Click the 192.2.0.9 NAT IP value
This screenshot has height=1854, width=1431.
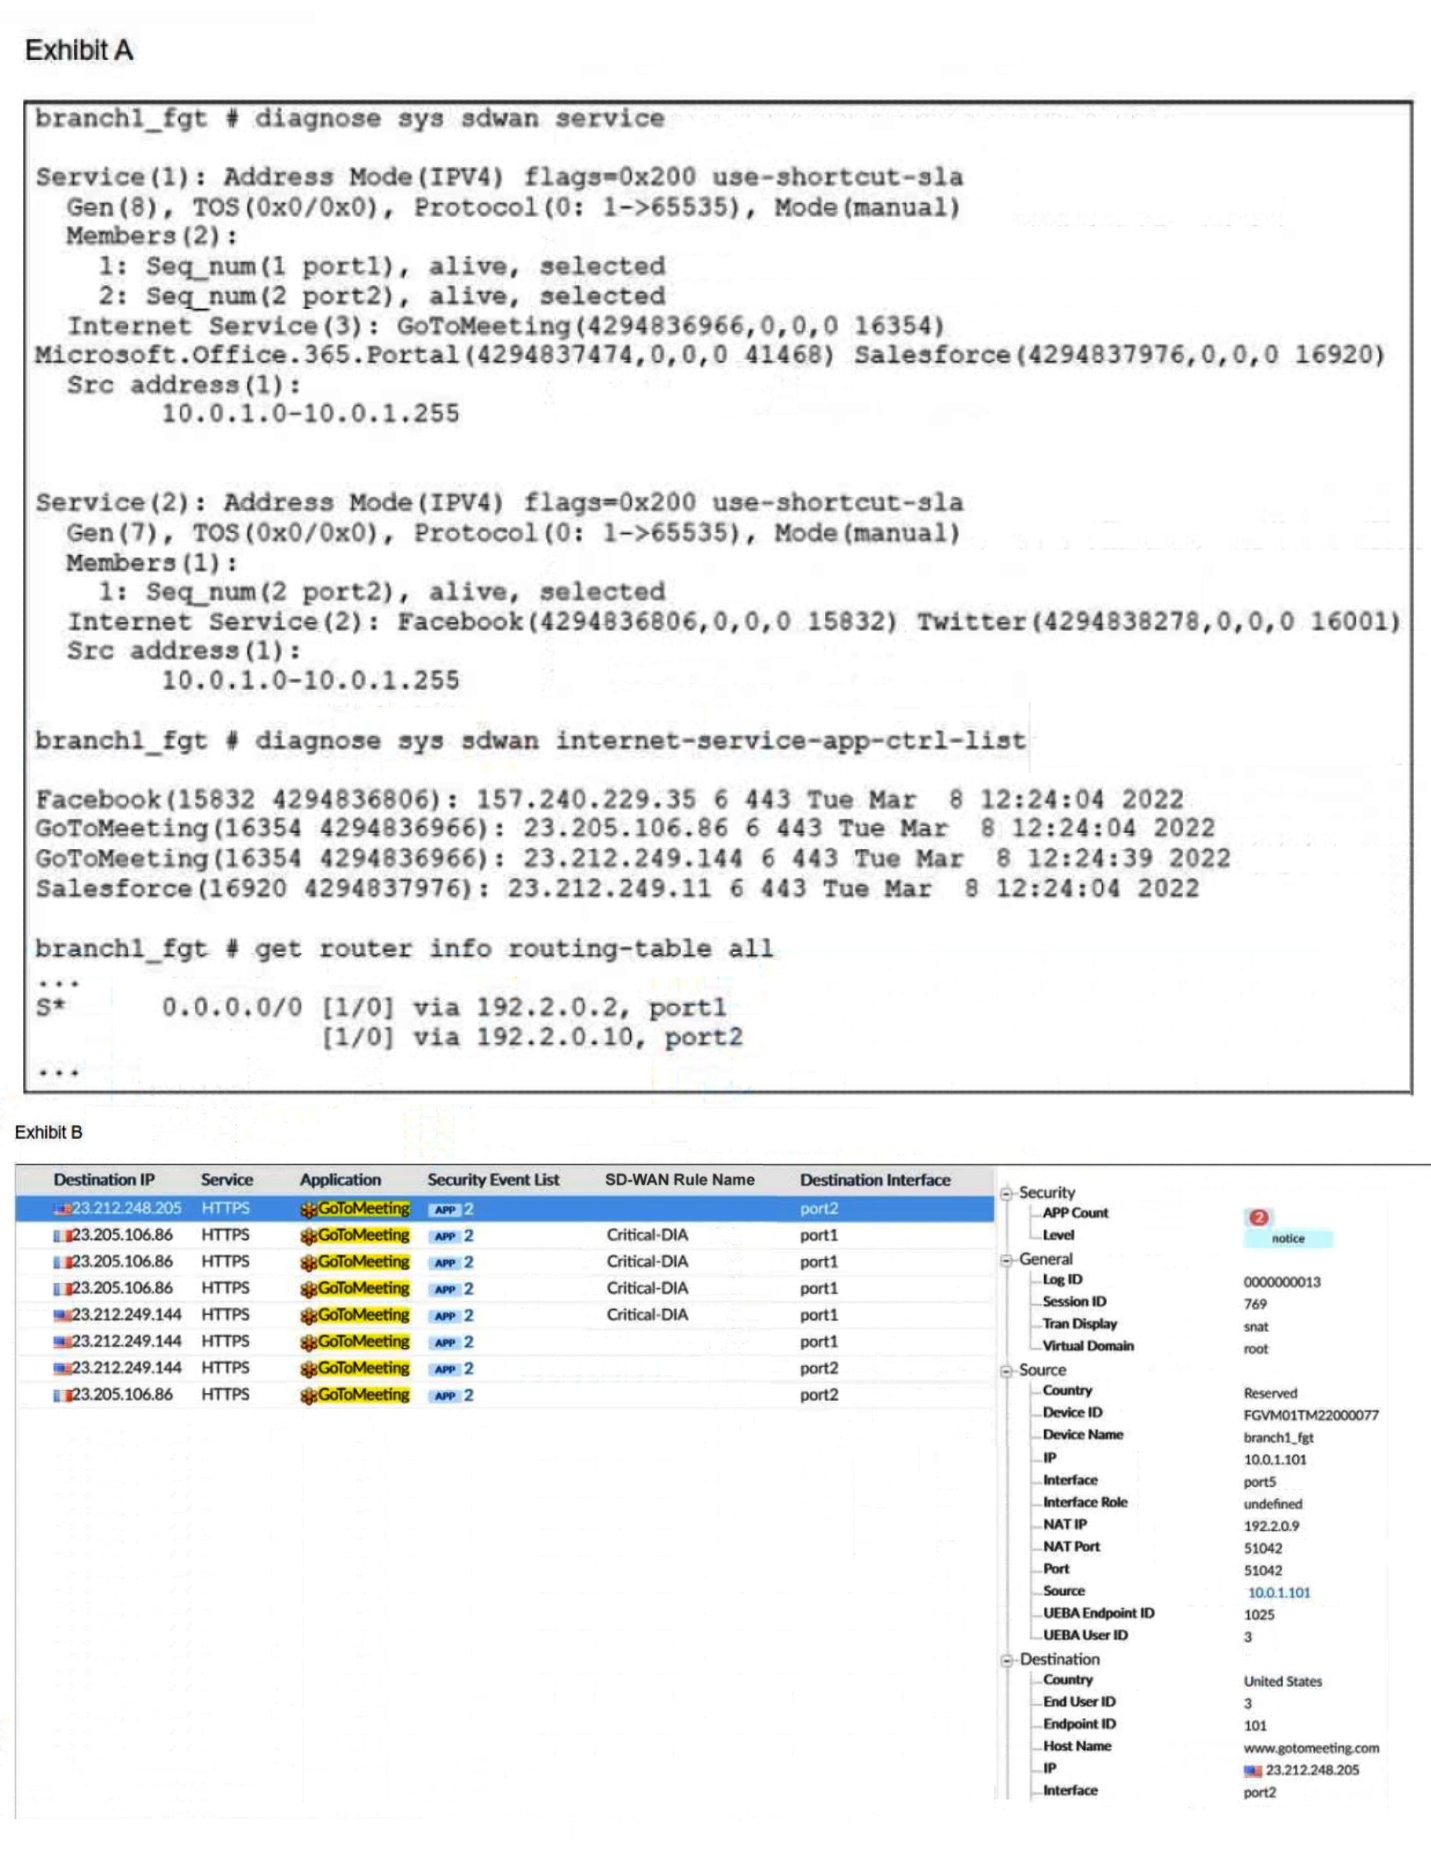click(1271, 1527)
